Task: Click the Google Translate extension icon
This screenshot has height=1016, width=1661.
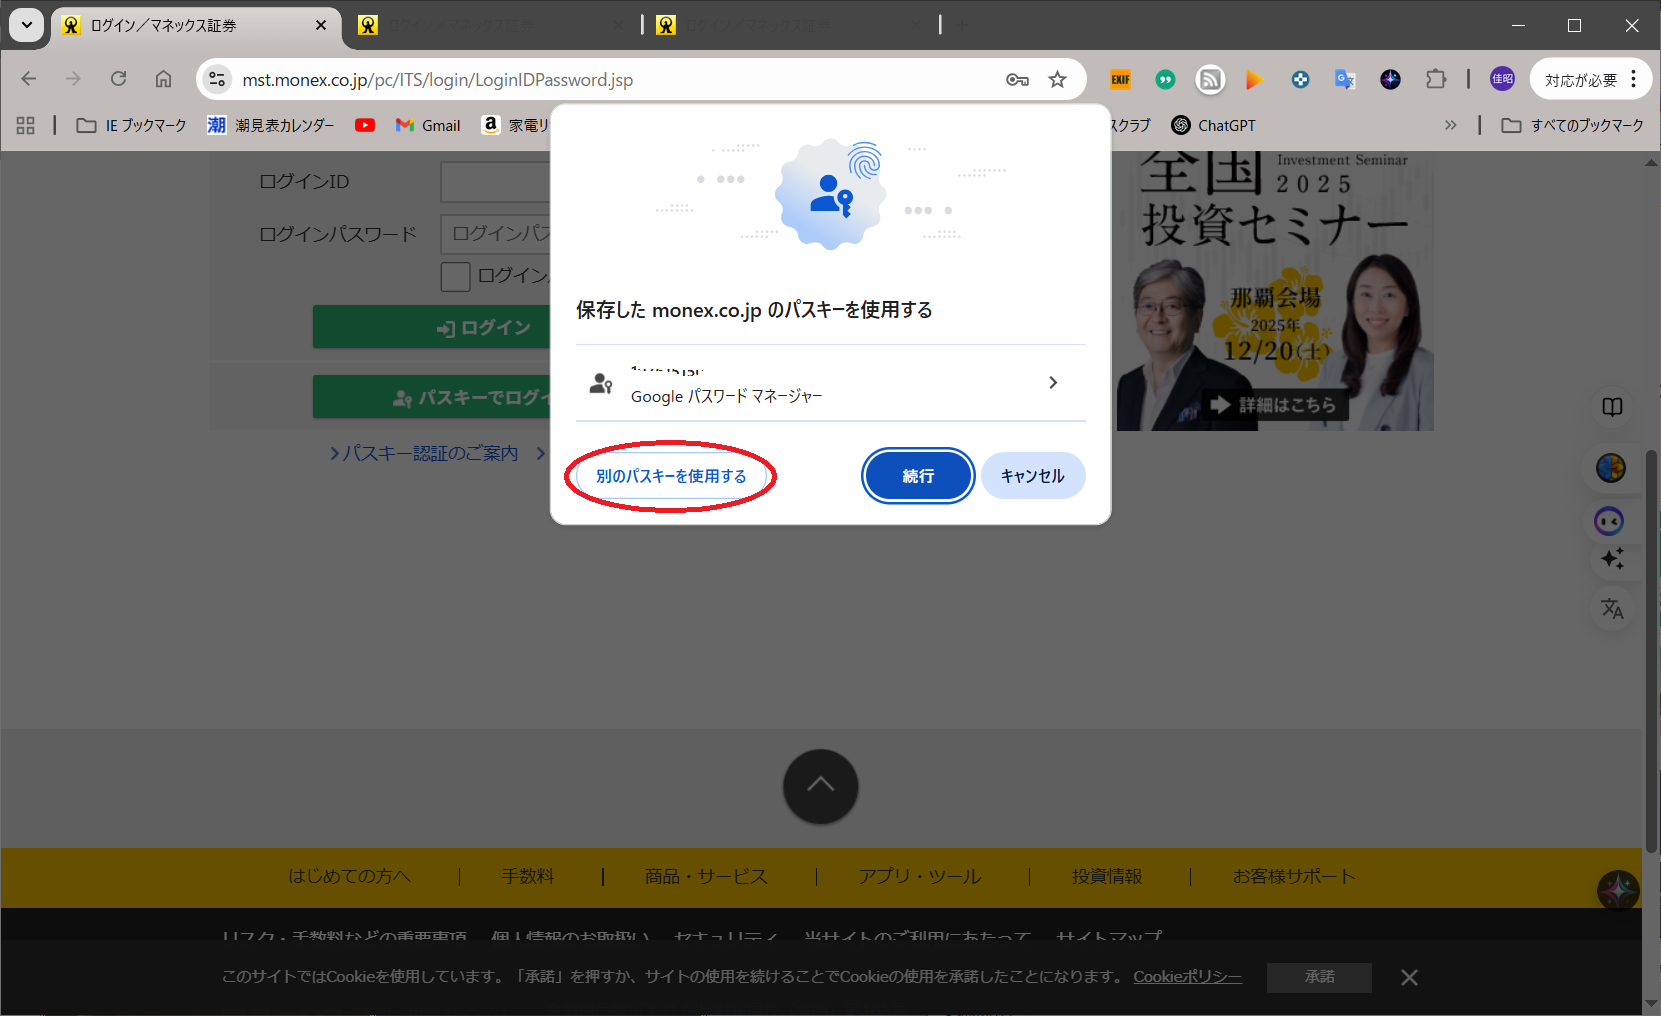Action: click(x=1345, y=79)
